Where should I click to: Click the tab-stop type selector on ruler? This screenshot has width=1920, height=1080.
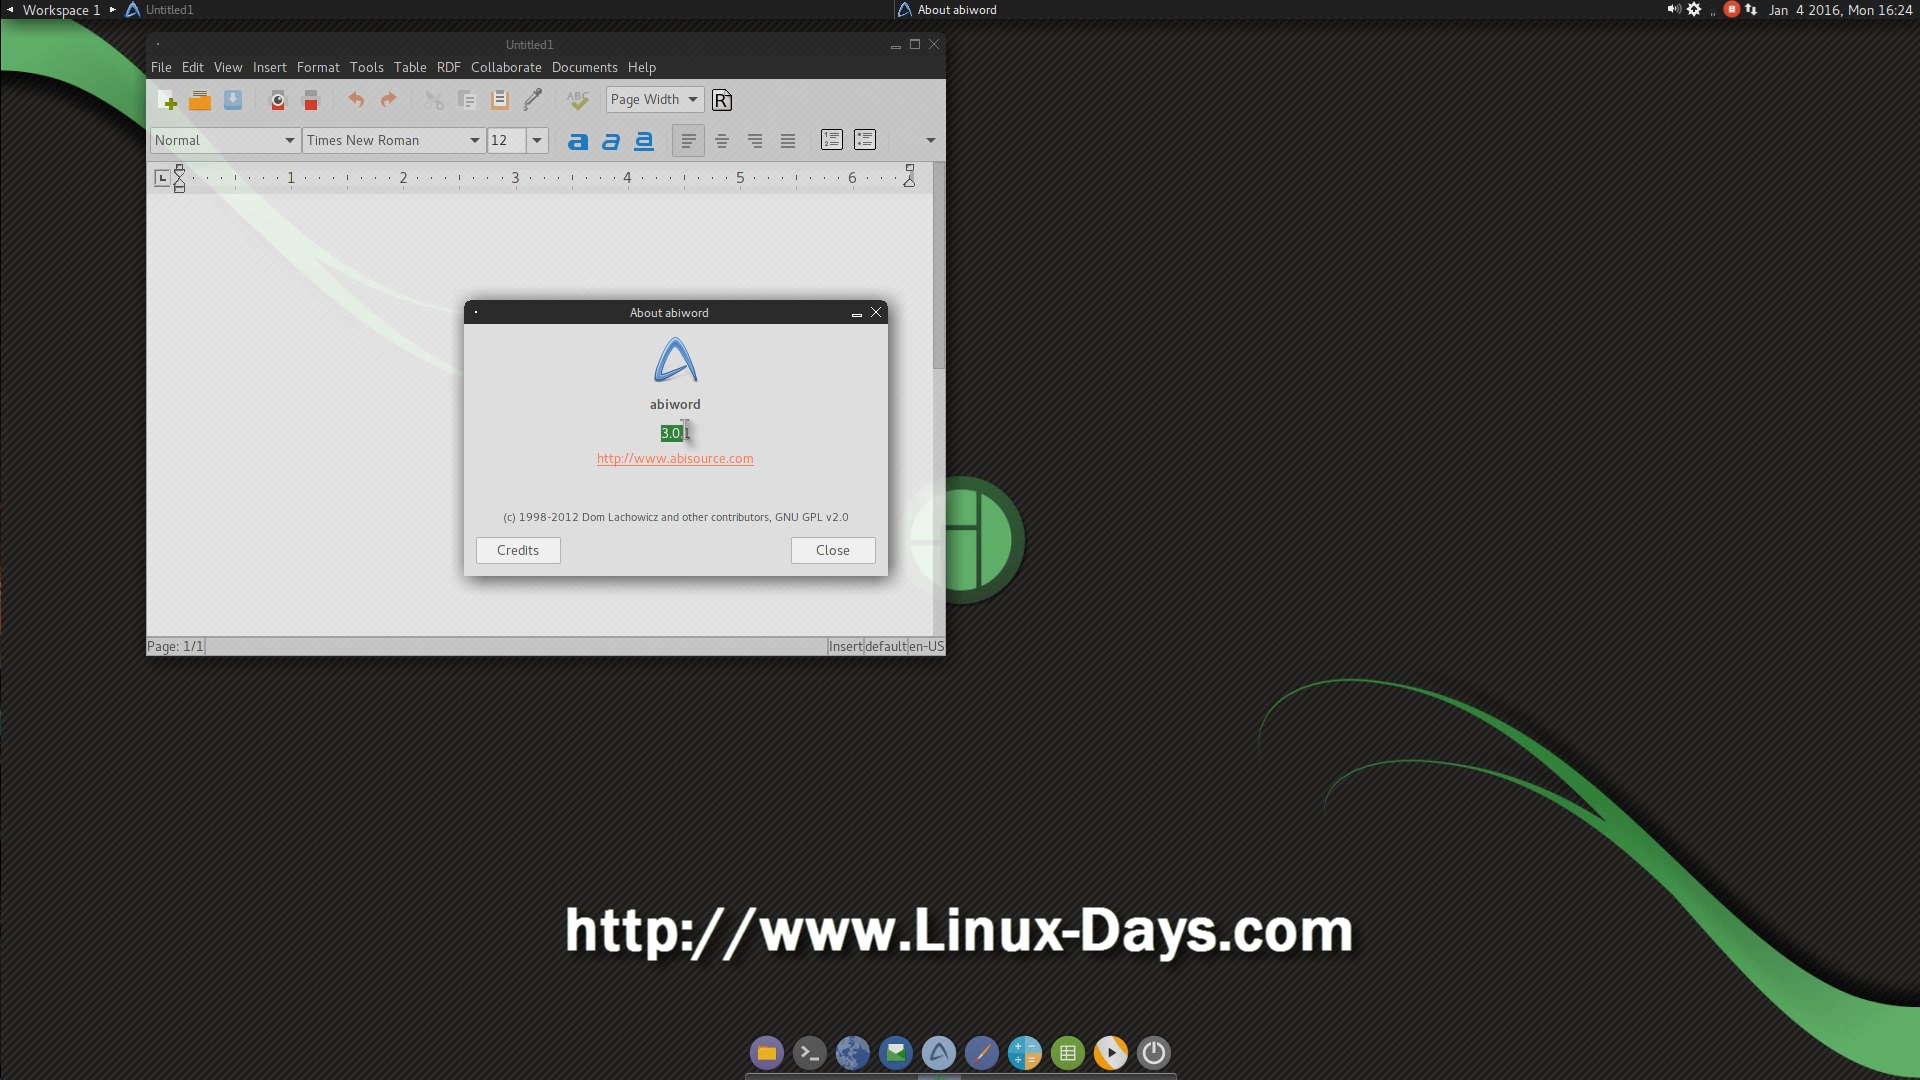[x=162, y=178]
